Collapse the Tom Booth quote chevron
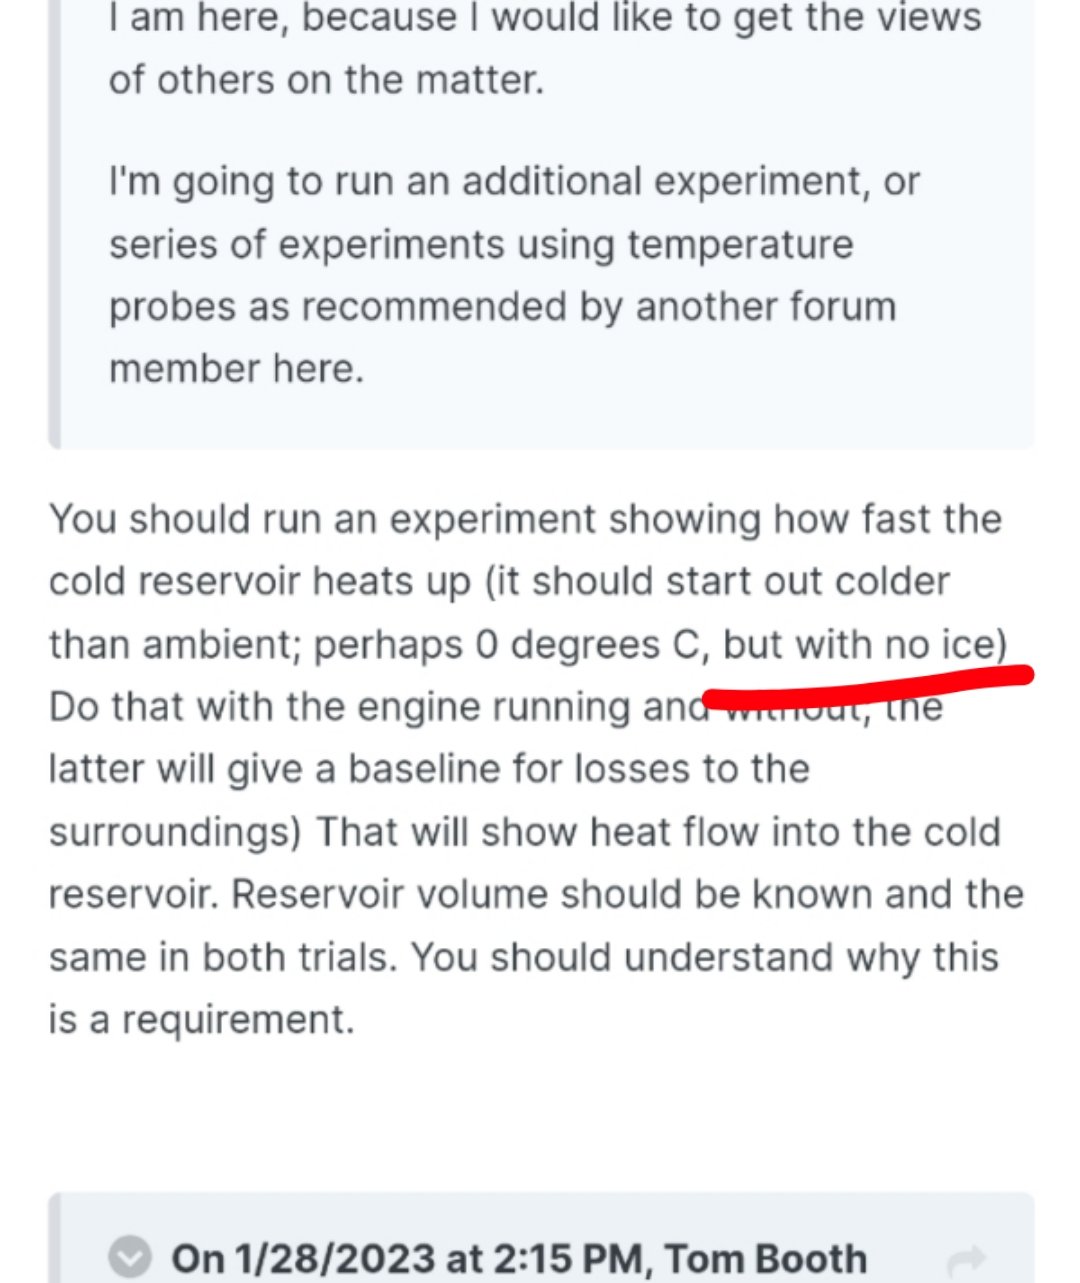The image size is (1080, 1283). (131, 1257)
